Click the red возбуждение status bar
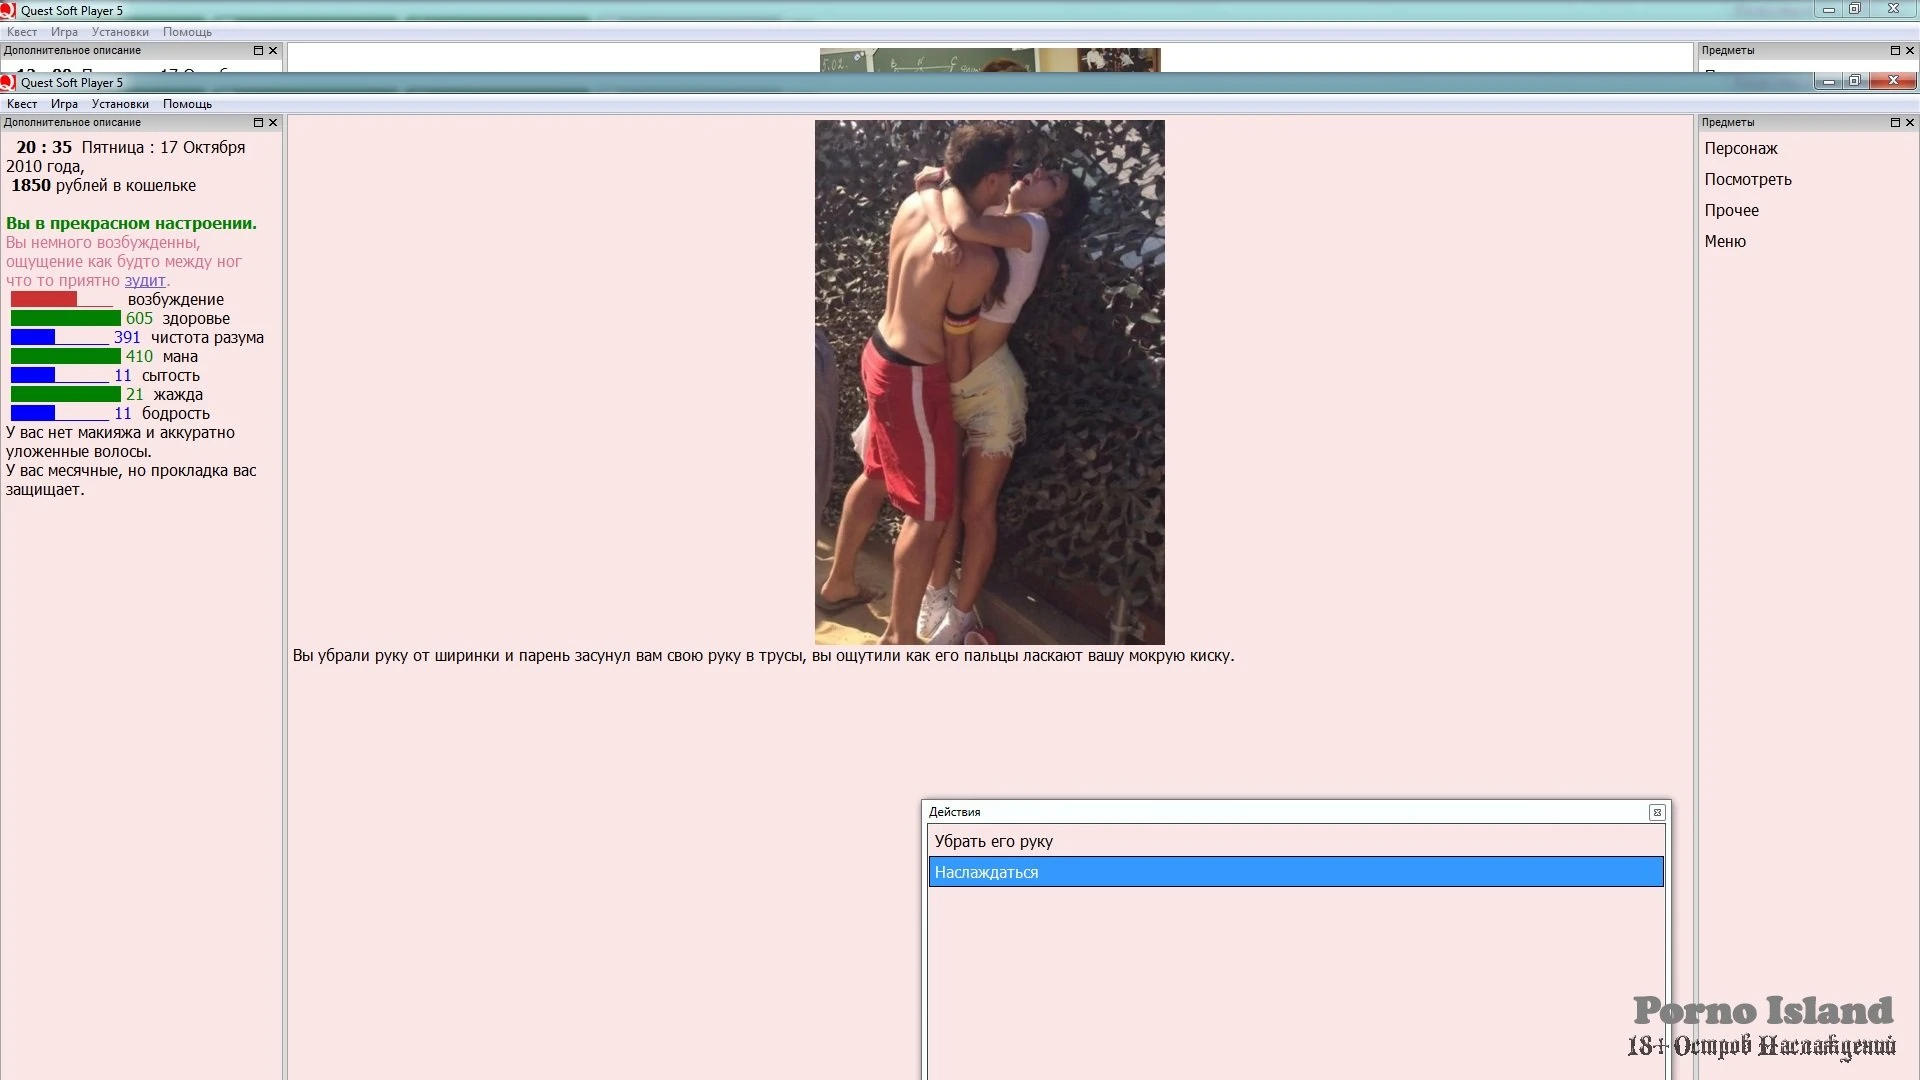This screenshot has width=1920, height=1080. (44, 299)
